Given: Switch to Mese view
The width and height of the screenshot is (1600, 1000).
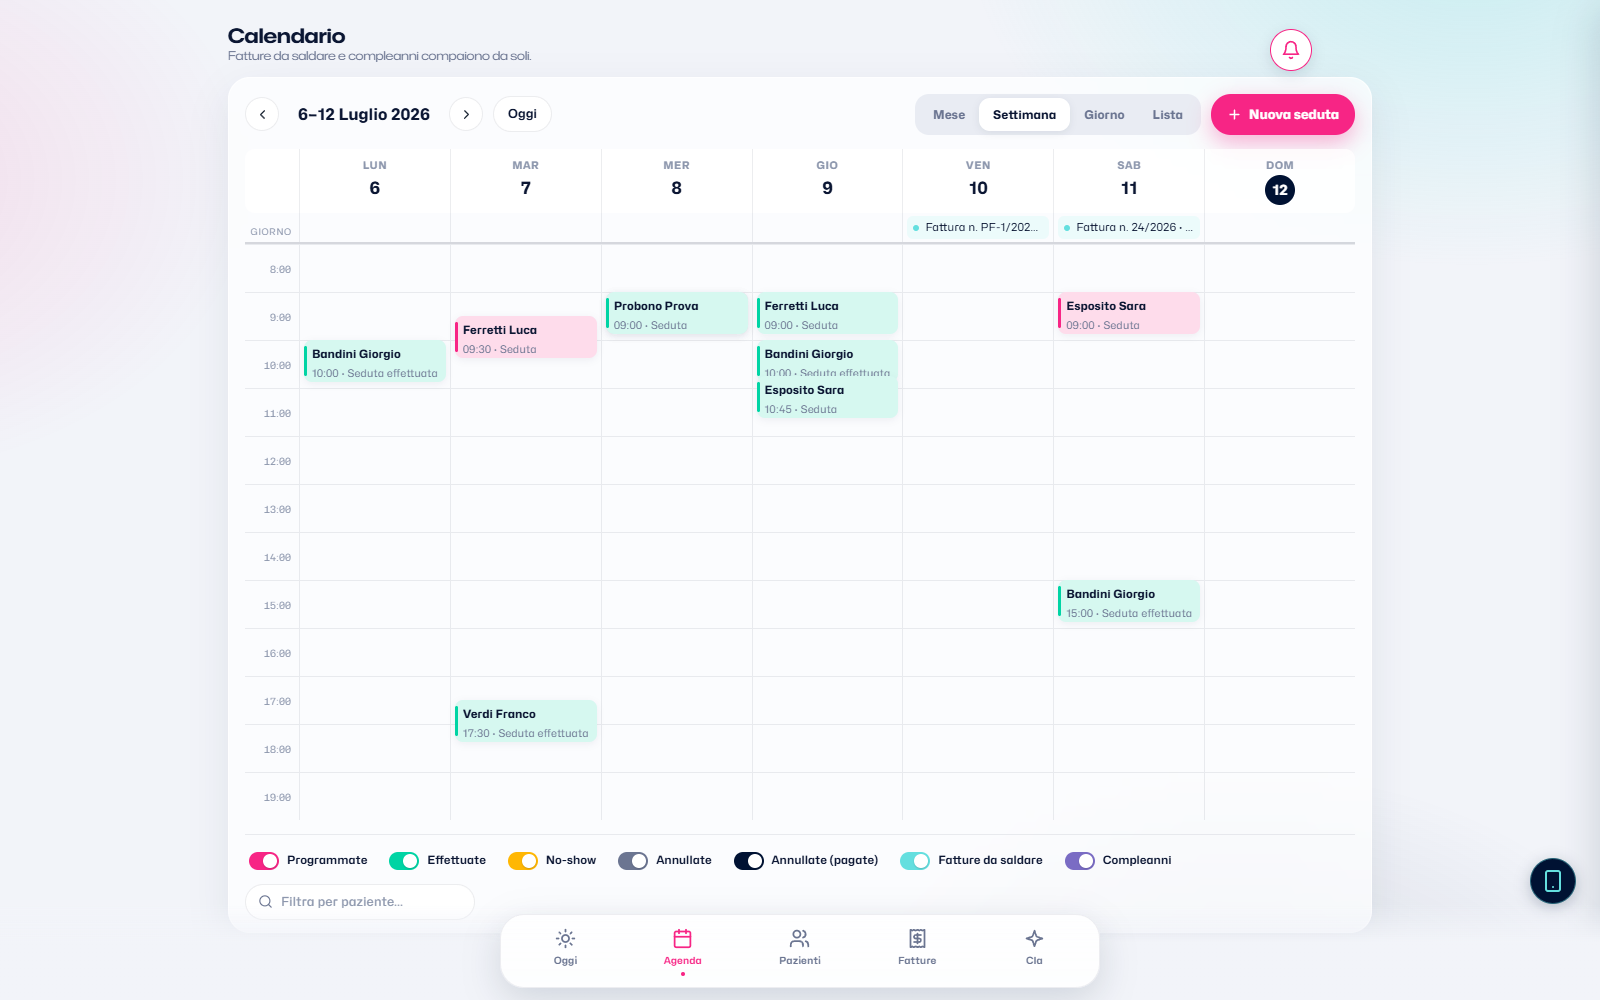Looking at the screenshot, I should [949, 115].
